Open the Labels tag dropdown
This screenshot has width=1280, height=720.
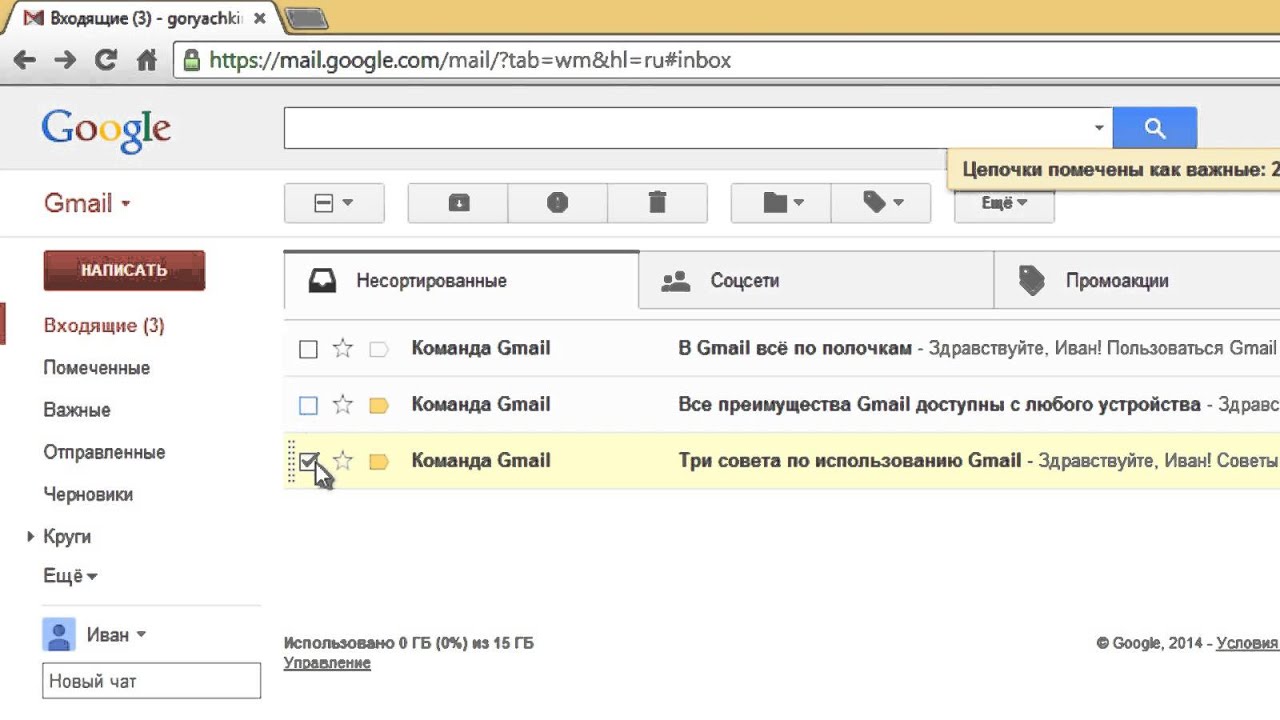[x=881, y=203]
